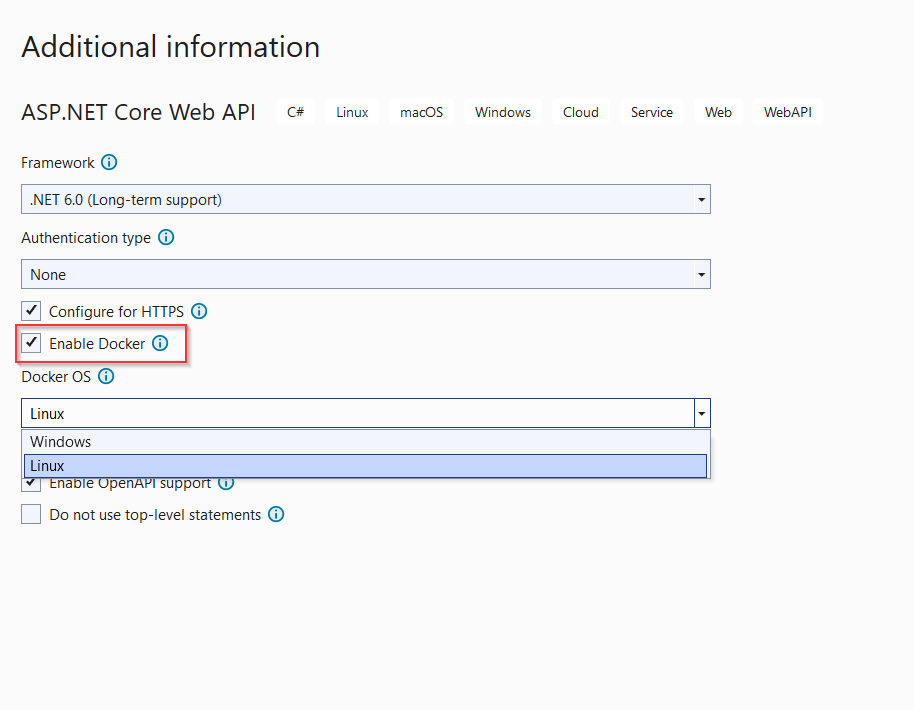Click the Authentication type info icon
This screenshot has width=914, height=710.
(x=166, y=237)
